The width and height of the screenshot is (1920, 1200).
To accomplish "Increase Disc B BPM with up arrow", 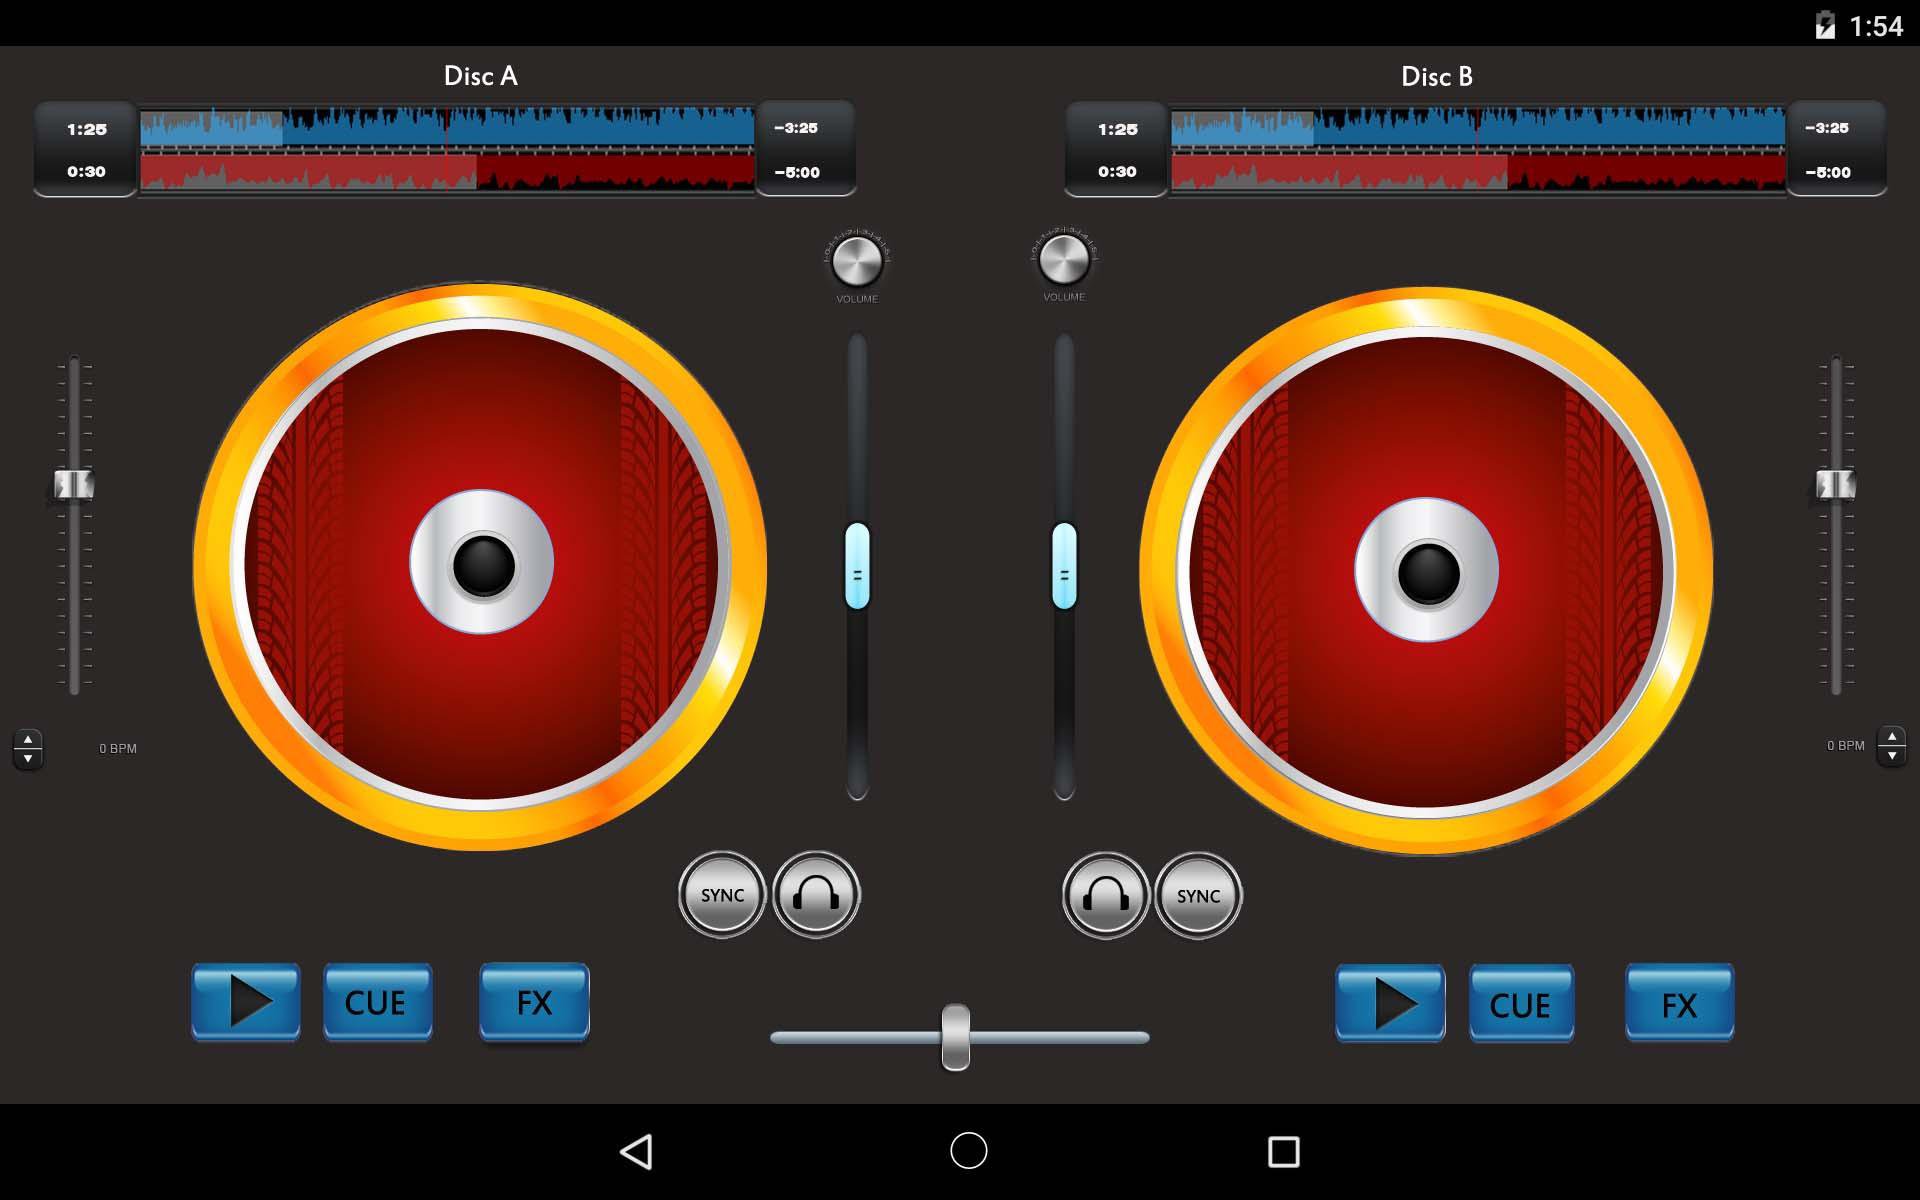I will click(1891, 737).
